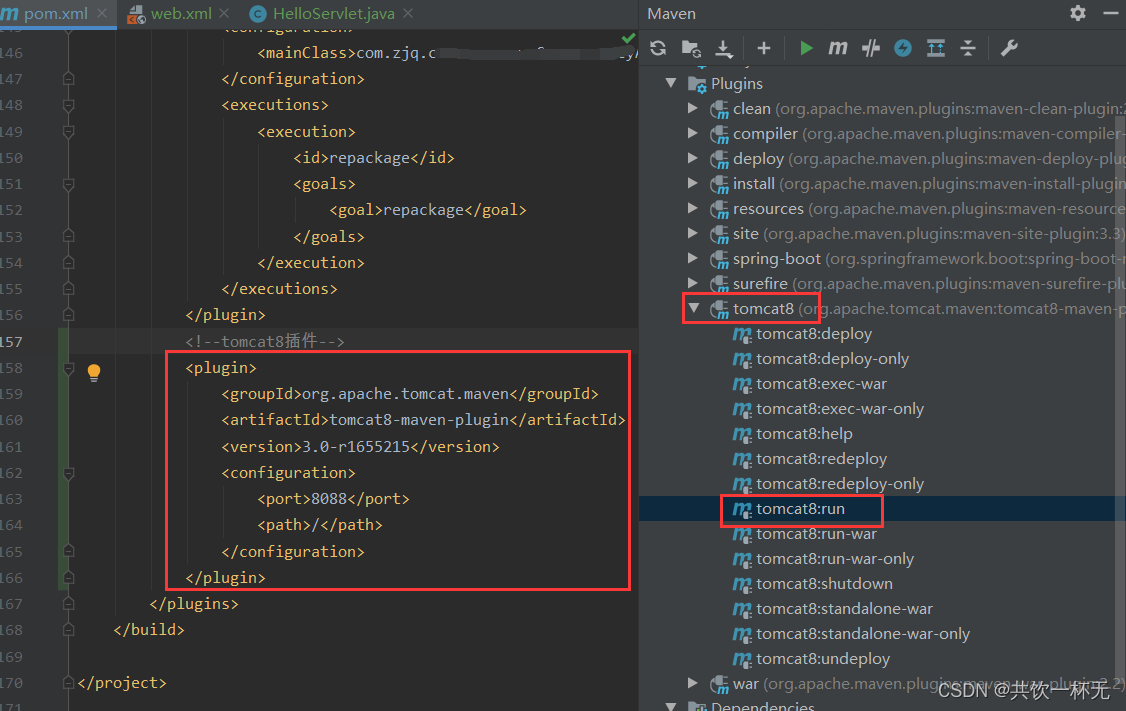This screenshot has width=1126, height=711.
Task: Expand the war plugin node
Action: click(x=692, y=683)
